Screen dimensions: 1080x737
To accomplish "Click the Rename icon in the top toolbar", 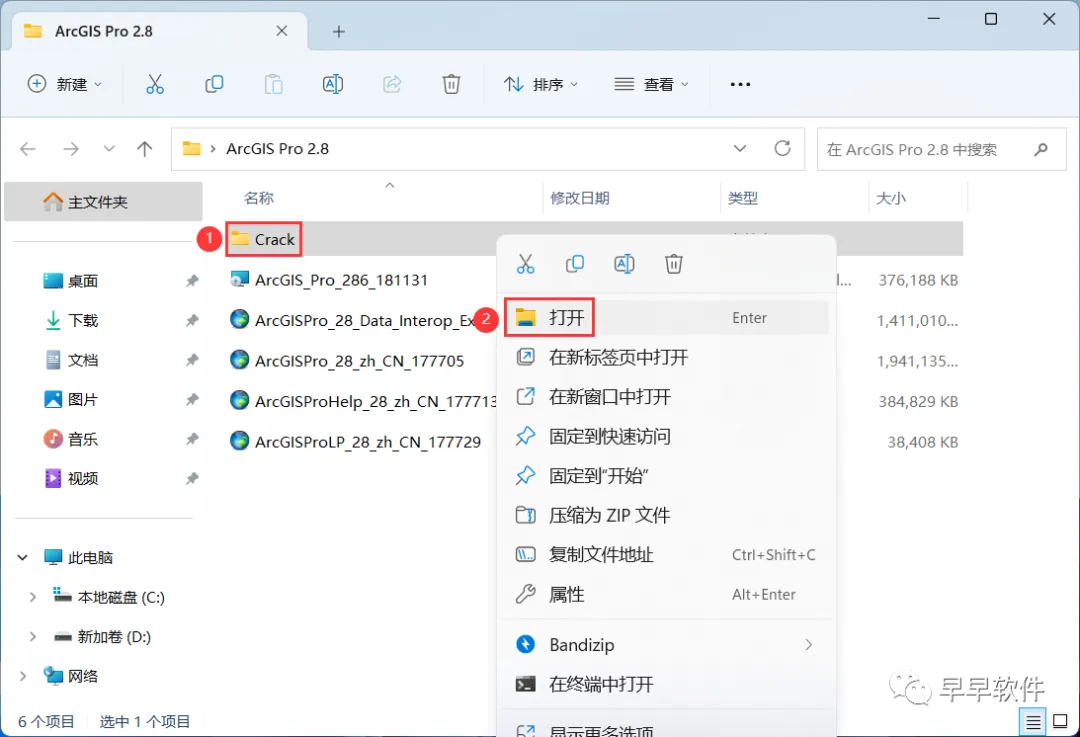I will 333,84.
